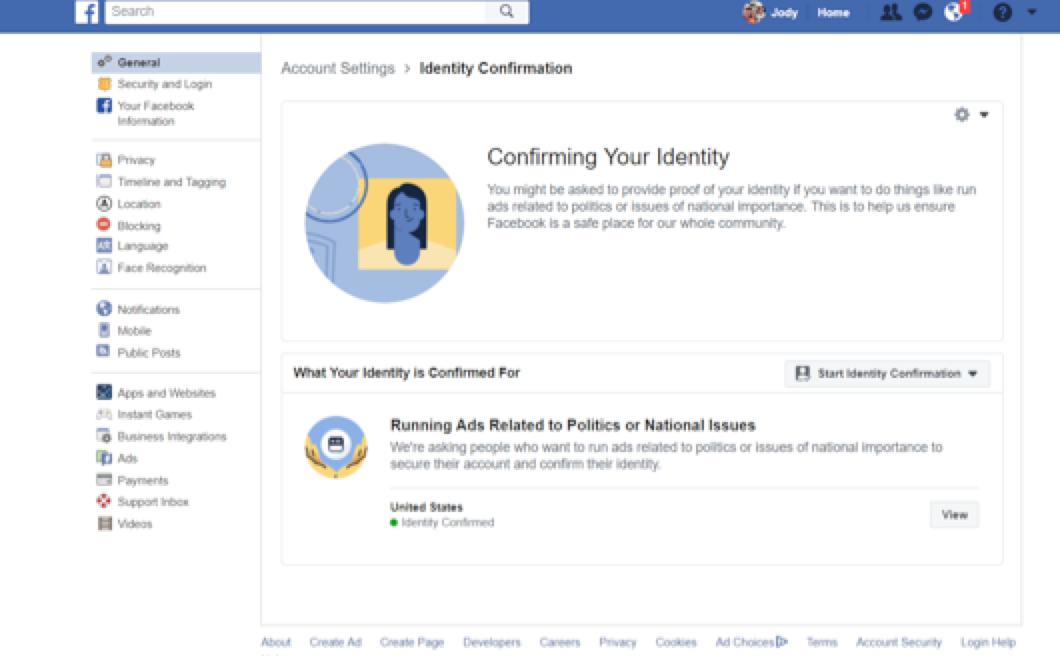Click the Login Help footer link
Image resolution: width=1060 pixels, height=656 pixels.
pos(988,642)
